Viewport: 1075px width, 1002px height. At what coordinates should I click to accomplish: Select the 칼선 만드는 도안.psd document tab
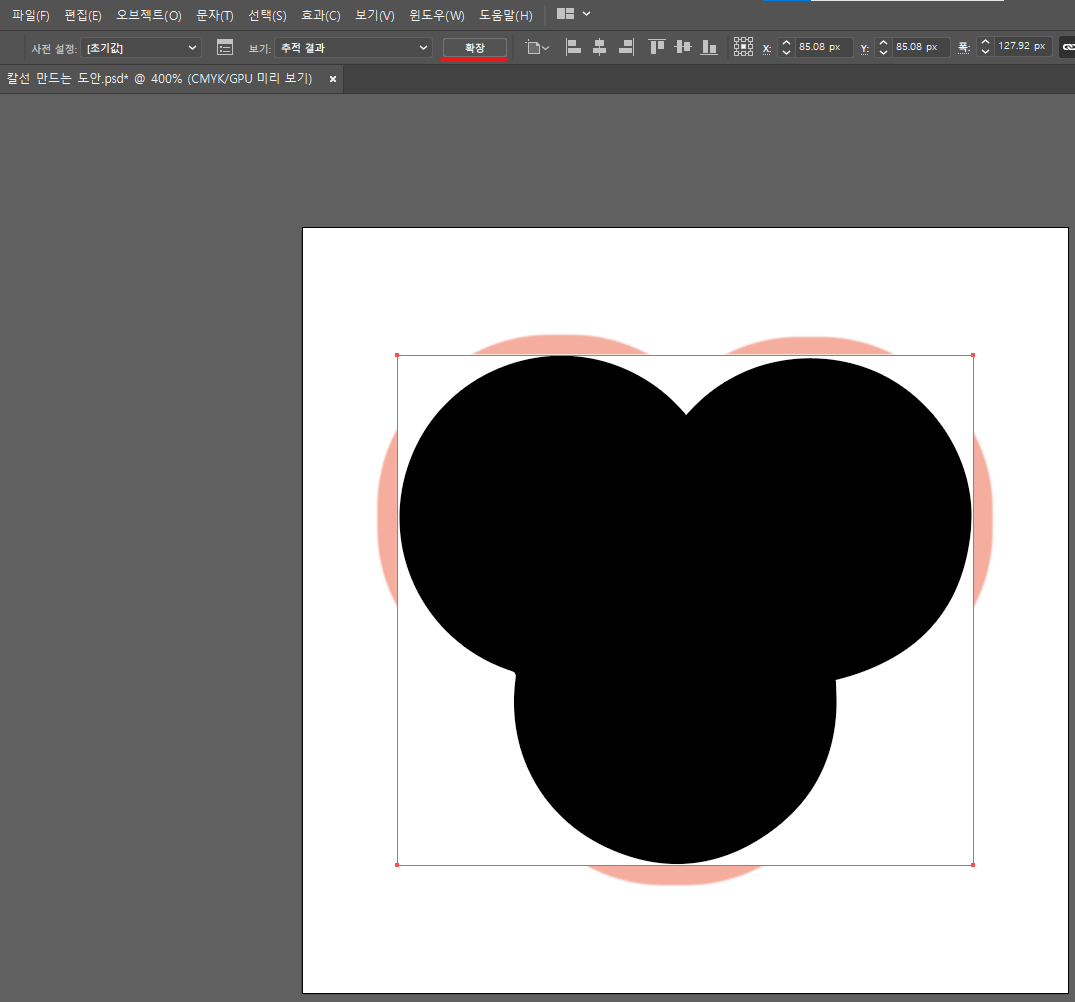coord(160,79)
